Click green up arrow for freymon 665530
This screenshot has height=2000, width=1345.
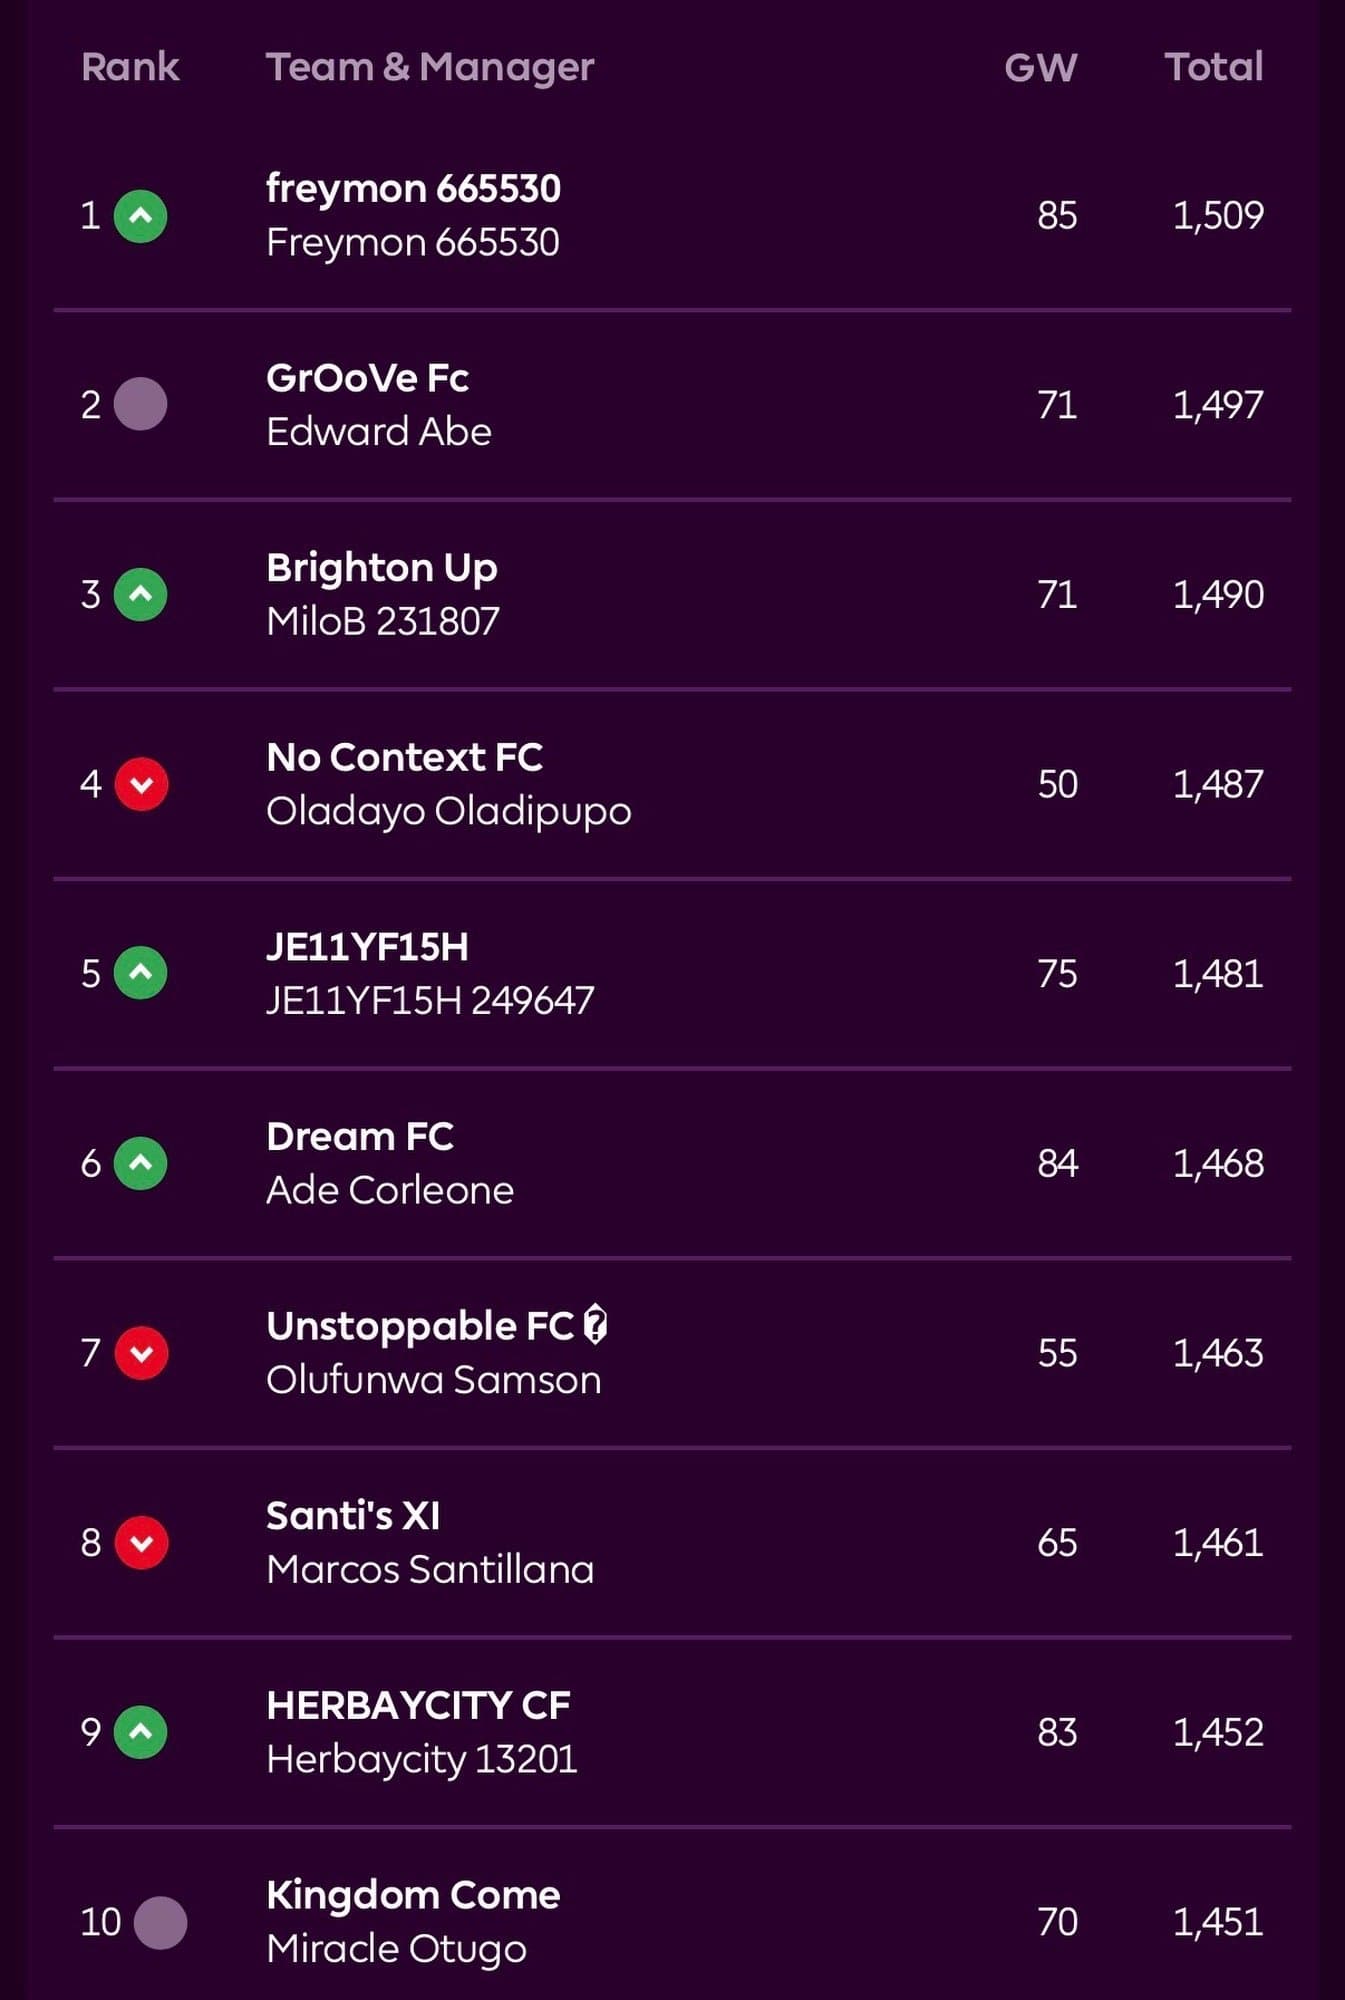(x=140, y=216)
